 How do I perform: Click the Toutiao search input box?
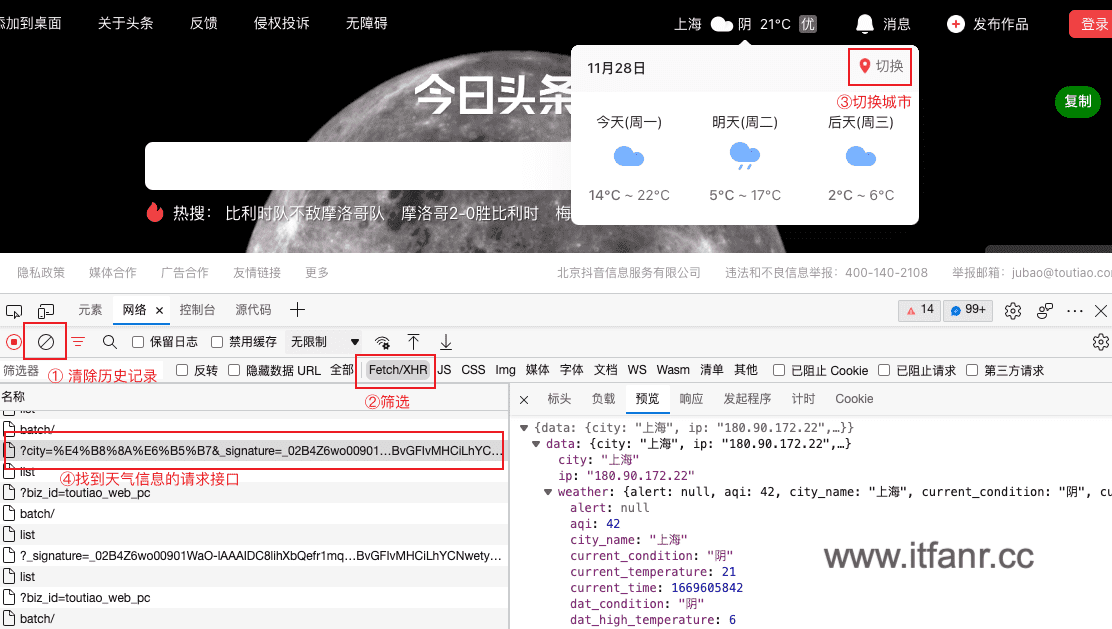click(x=358, y=166)
